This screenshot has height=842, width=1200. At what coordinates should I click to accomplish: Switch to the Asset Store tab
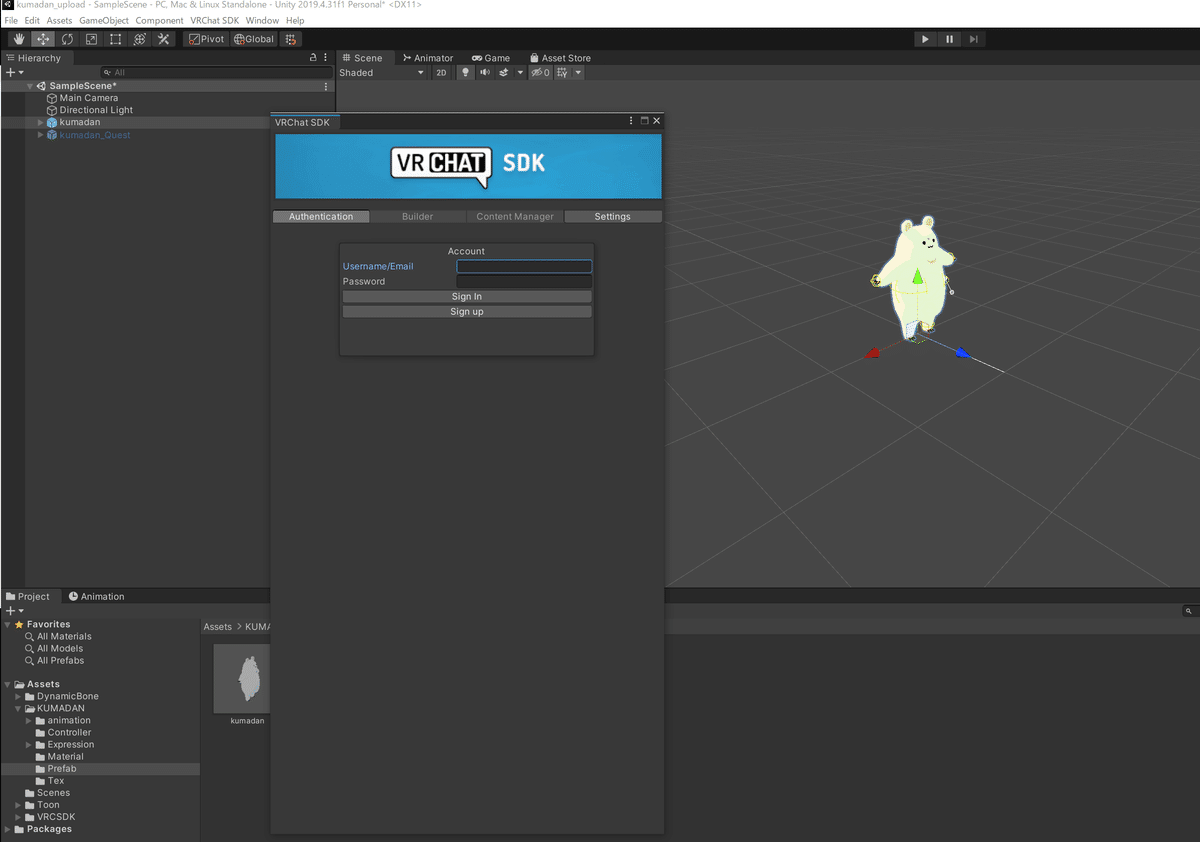(x=560, y=58)
